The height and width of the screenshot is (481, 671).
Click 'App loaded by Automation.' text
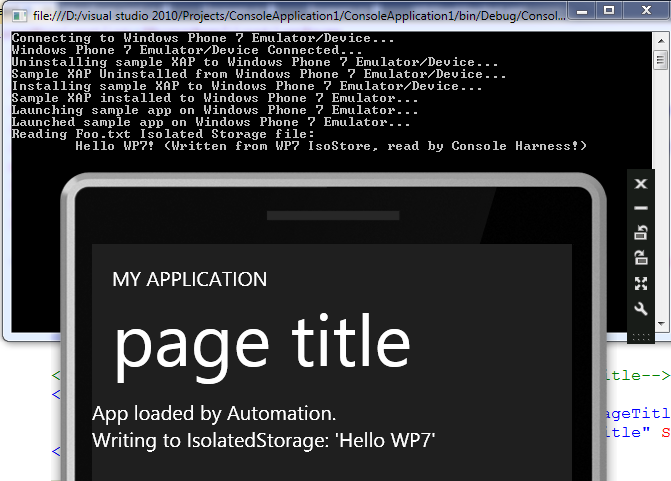[x=214, y=414]
